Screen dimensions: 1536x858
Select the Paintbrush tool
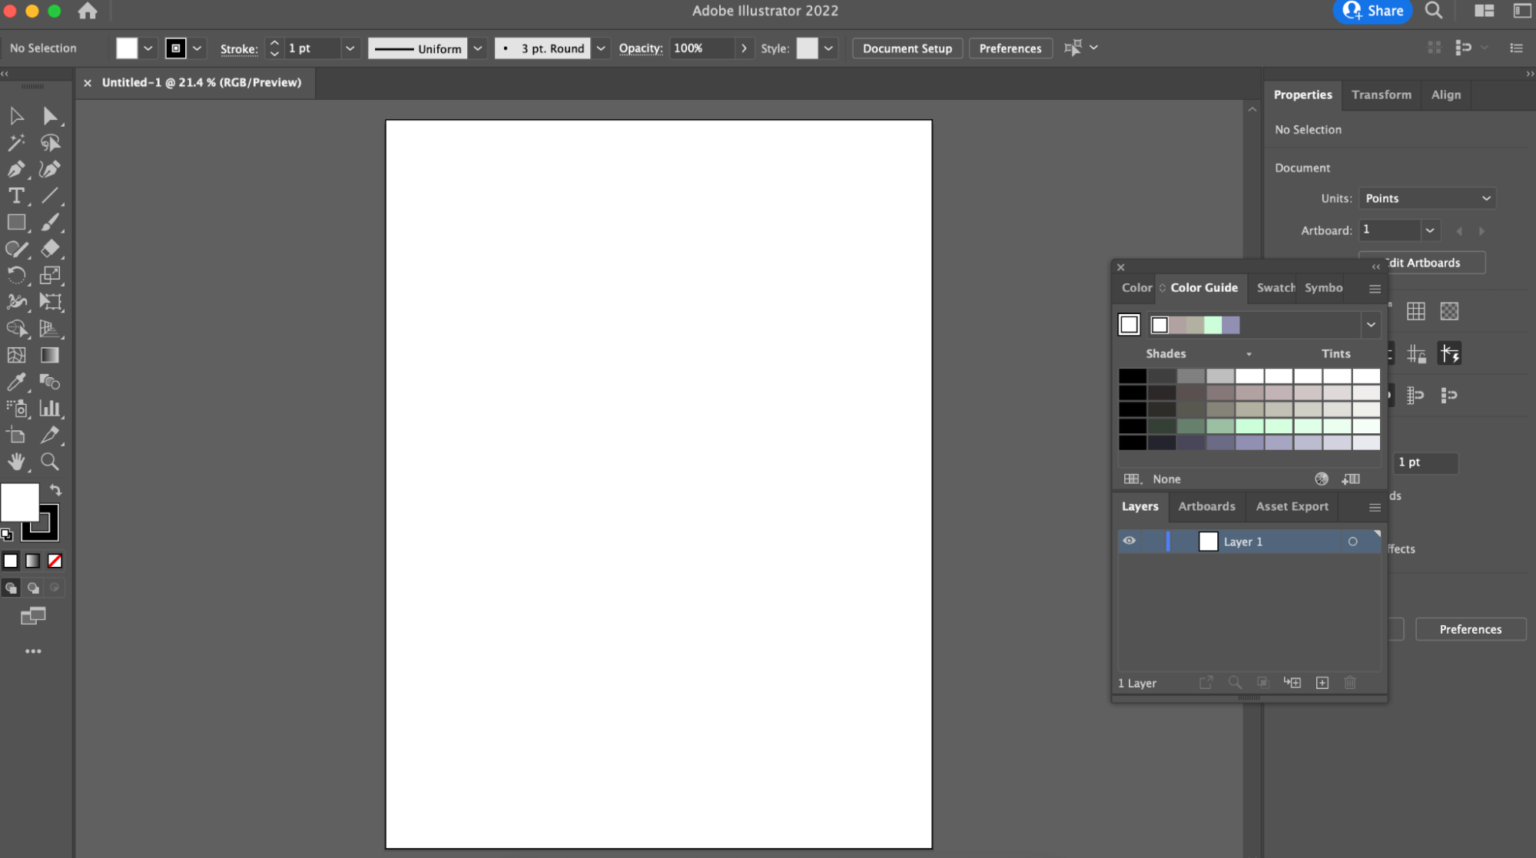pyautogui.click(x=49, y=222)
